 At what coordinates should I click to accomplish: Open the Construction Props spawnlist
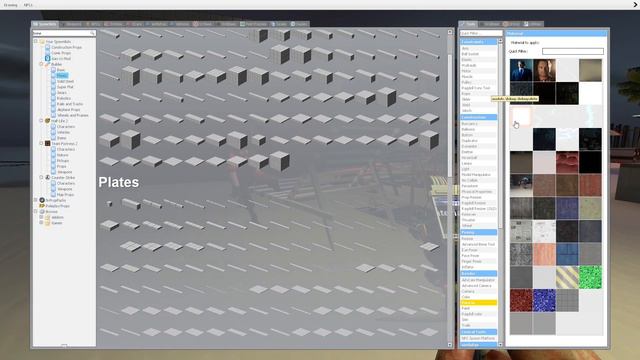tap(67, 47)
